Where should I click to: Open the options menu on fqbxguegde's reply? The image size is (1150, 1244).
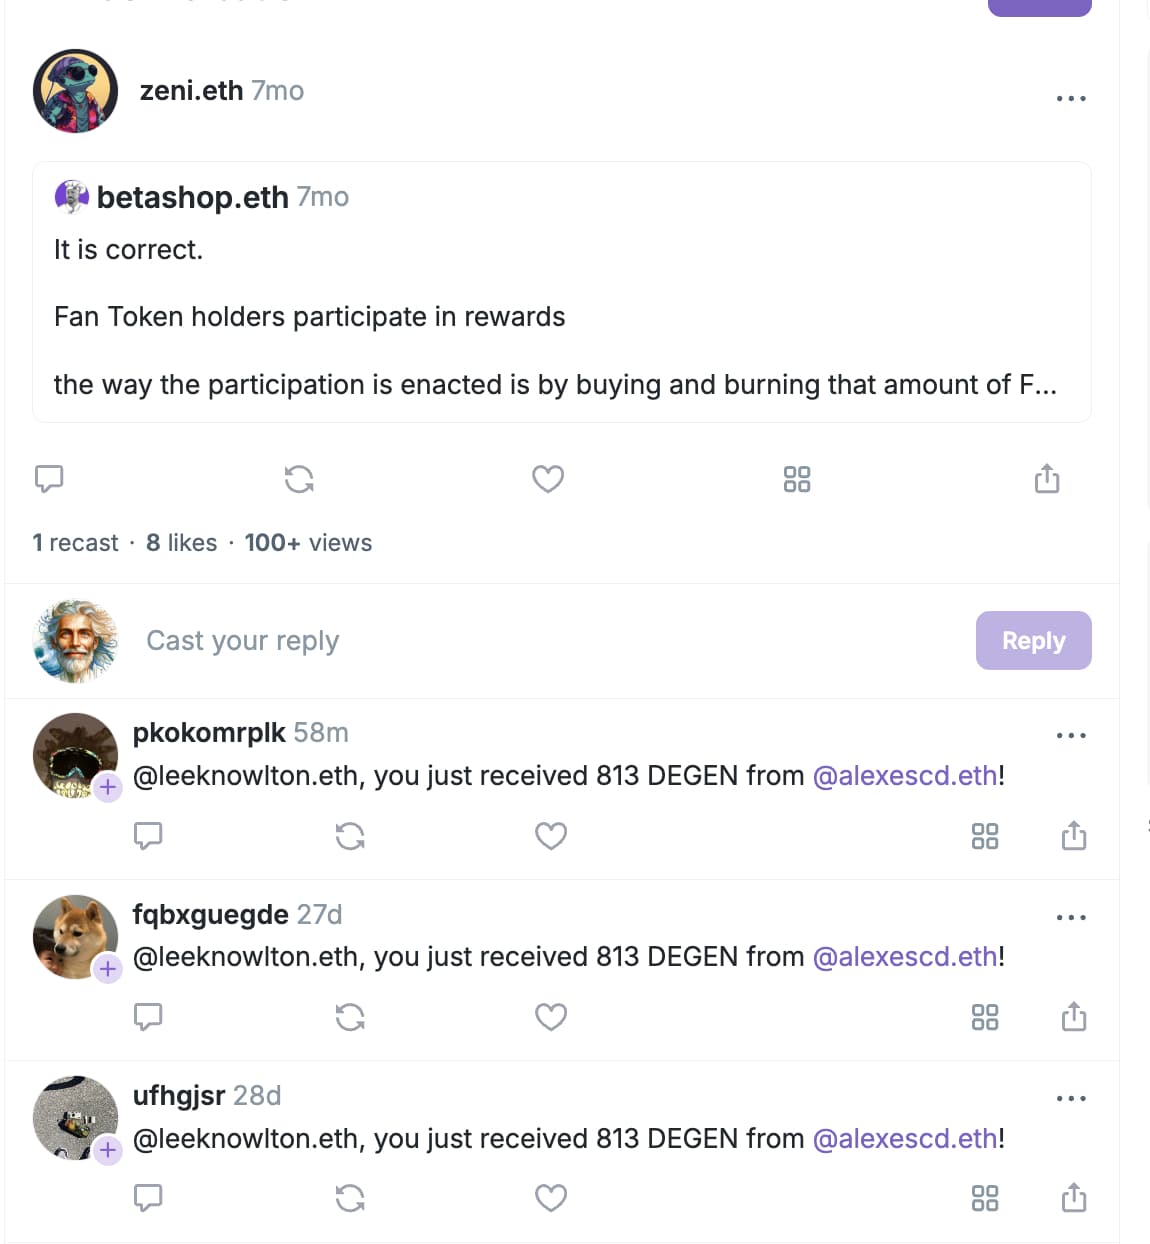point(1071,917)
